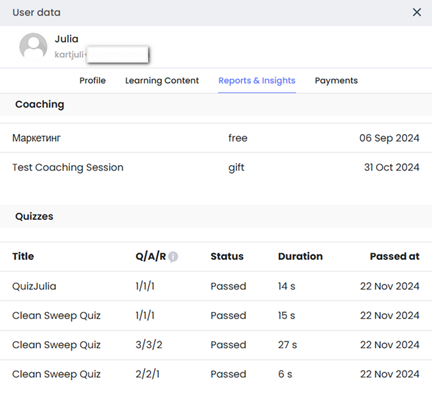The image size is (432, 395).
Task: Click the Duration column header
Action: click(300, 256)
